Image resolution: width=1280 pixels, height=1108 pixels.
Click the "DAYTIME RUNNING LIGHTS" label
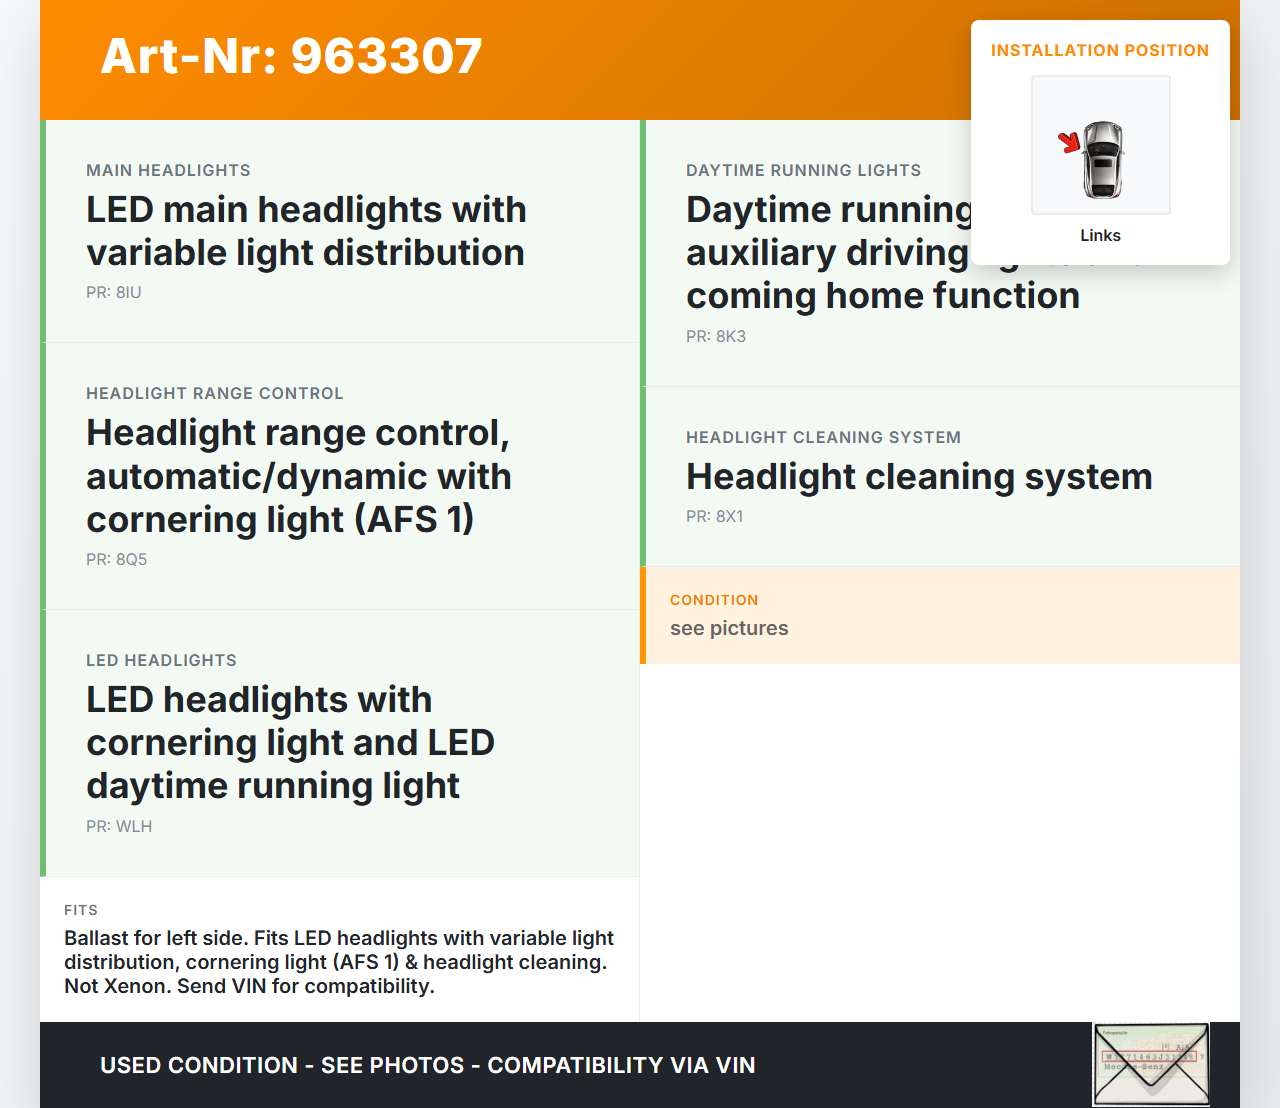point(803,170)
